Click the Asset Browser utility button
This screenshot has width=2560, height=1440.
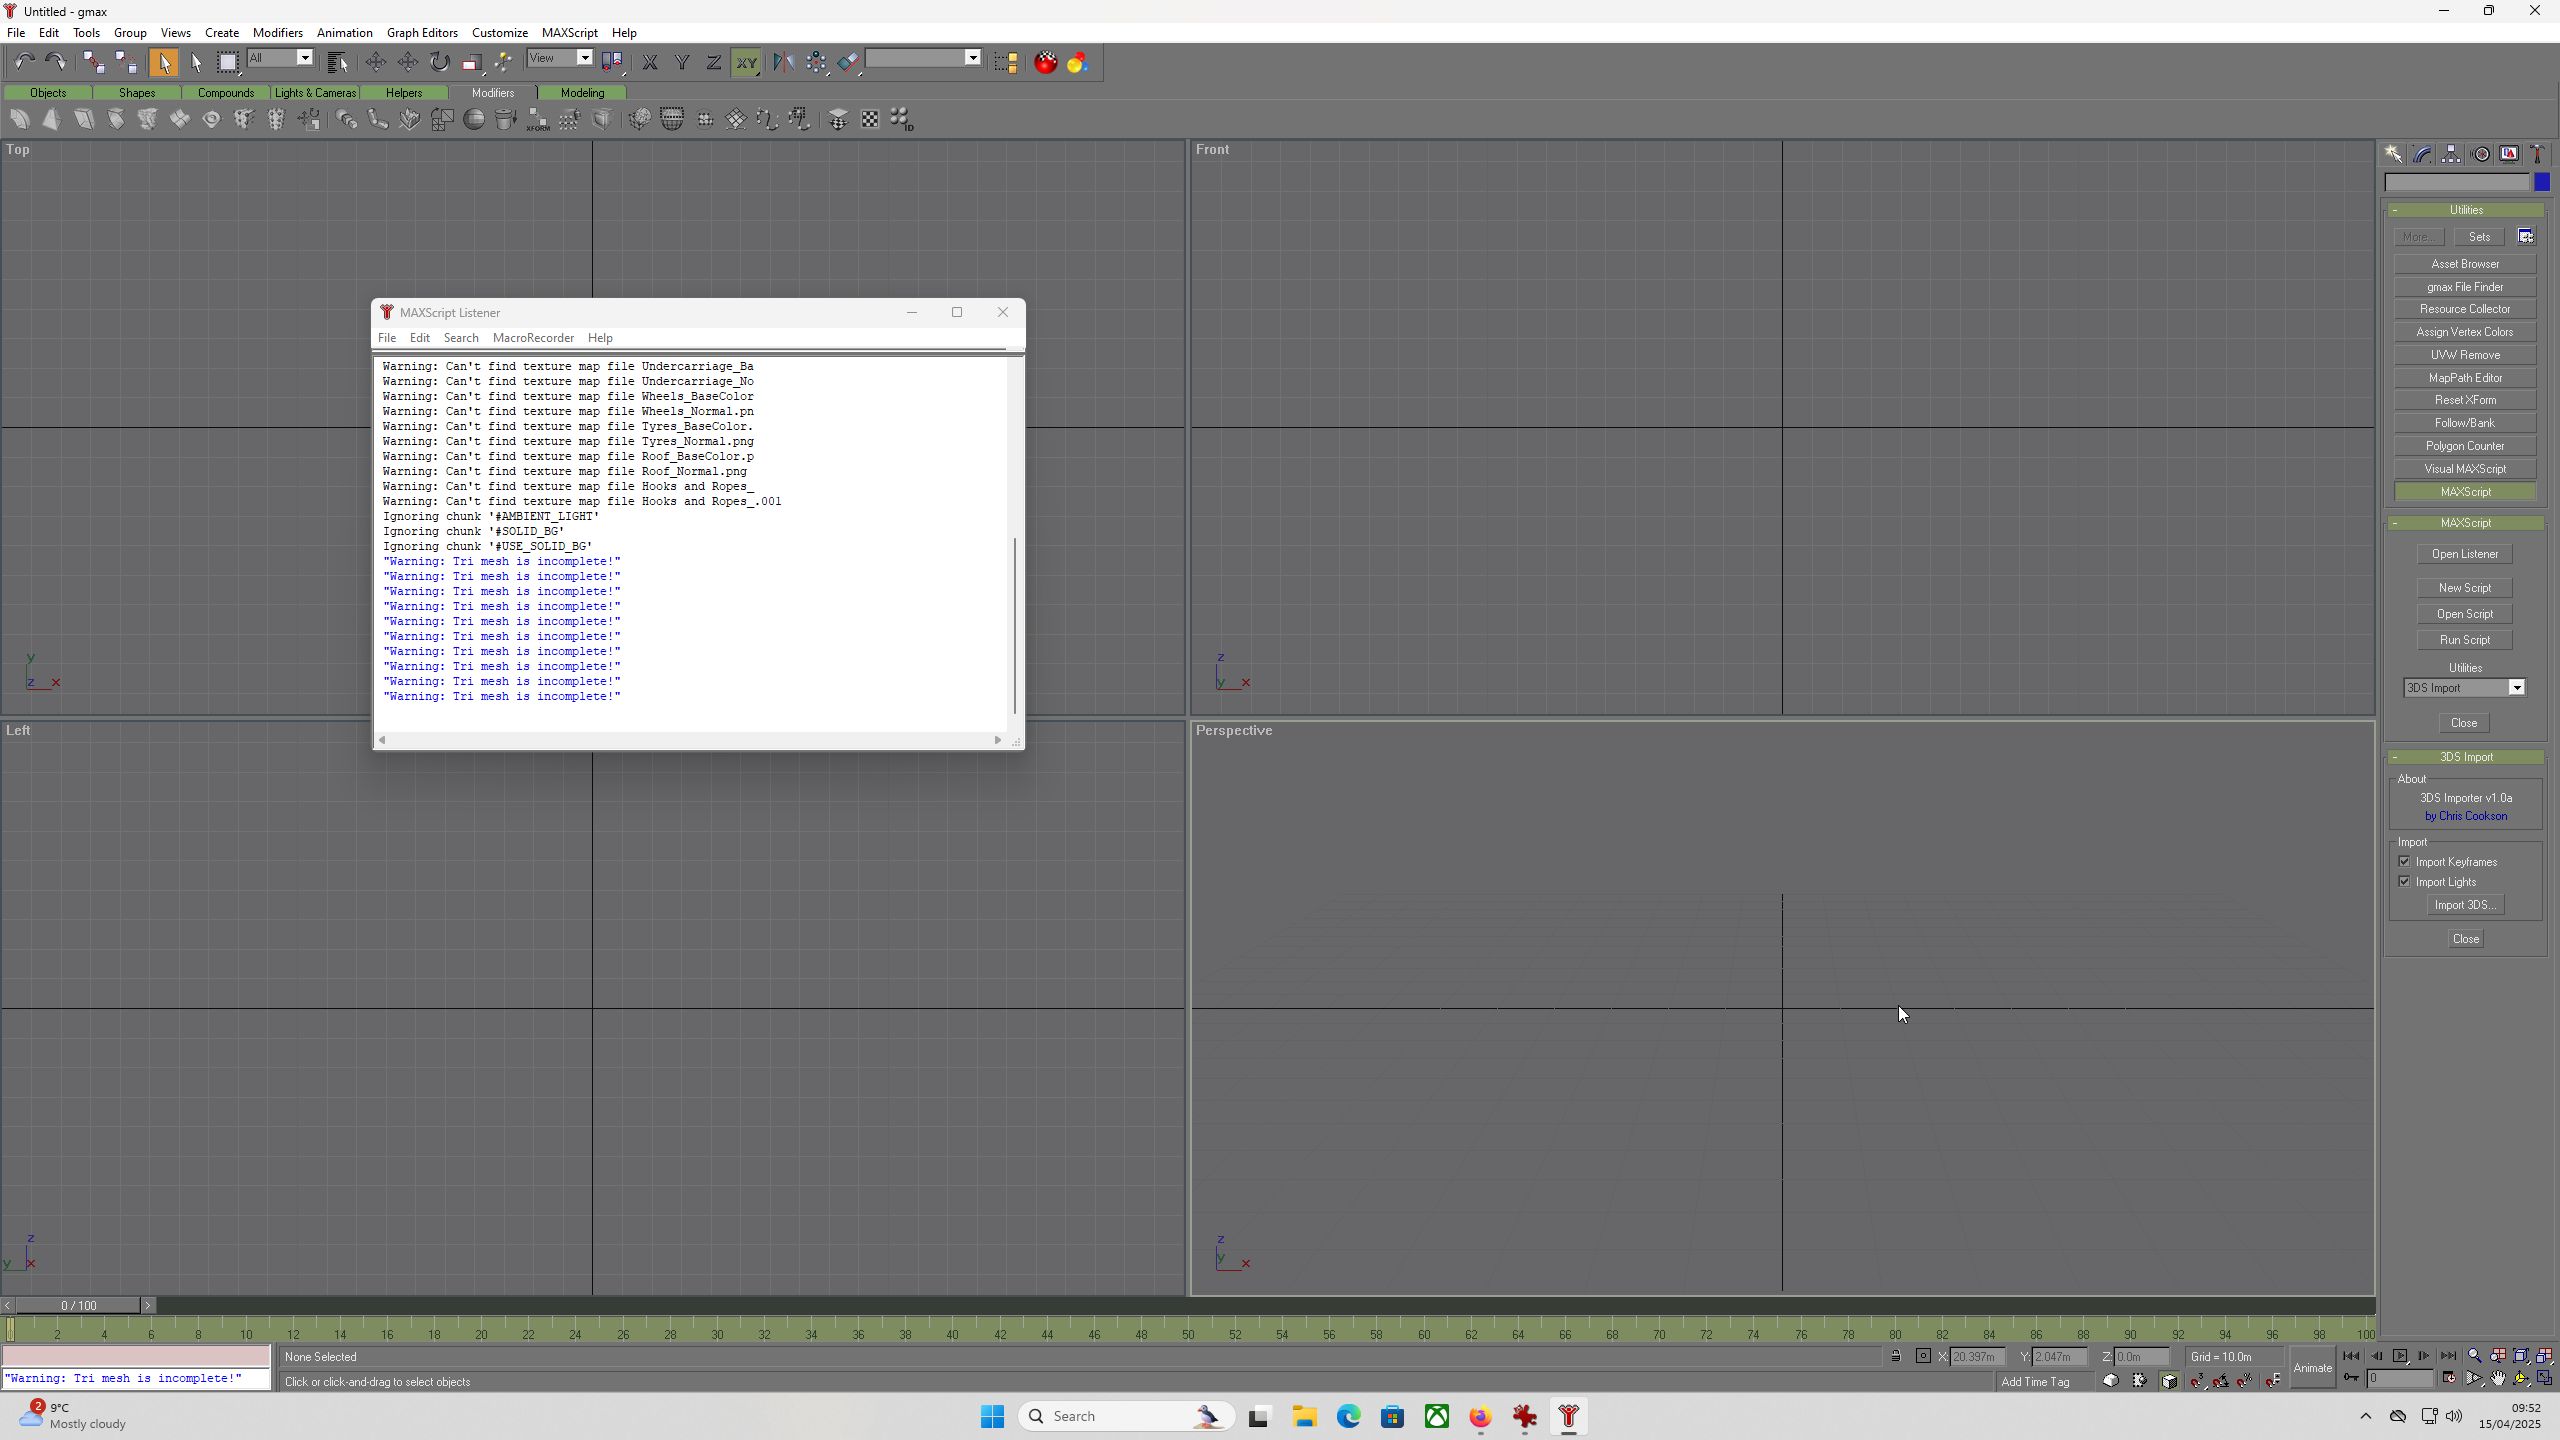pos(2465,264)
